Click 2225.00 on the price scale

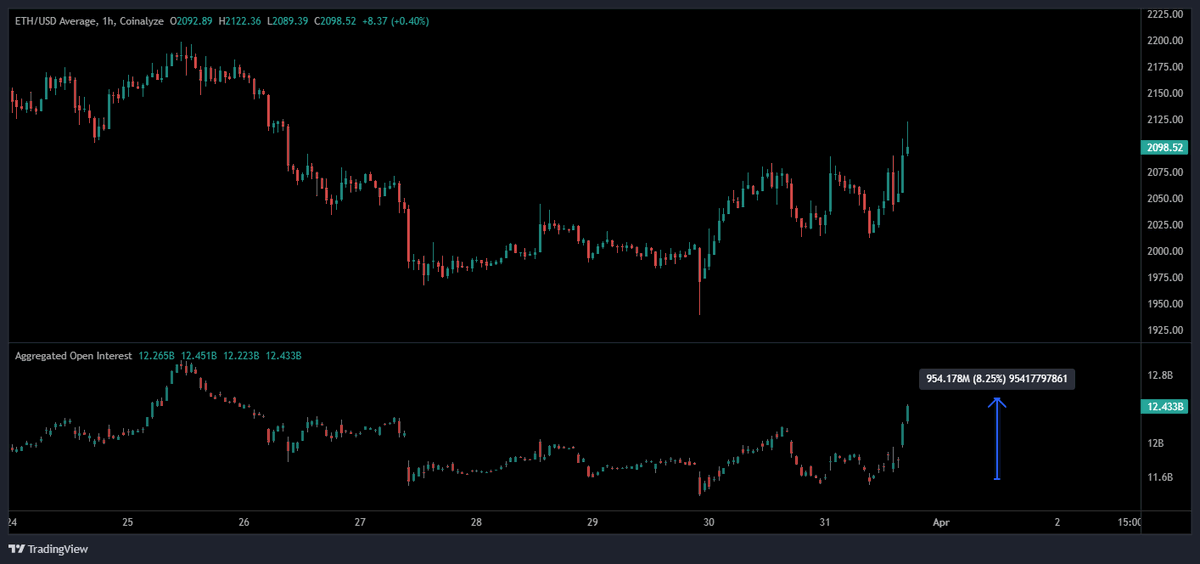tap(1166, 14)
